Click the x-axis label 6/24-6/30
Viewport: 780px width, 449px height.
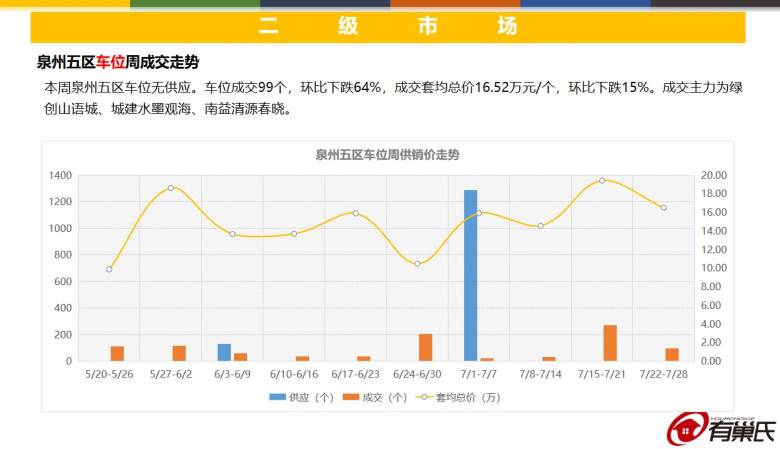(417, 374)
